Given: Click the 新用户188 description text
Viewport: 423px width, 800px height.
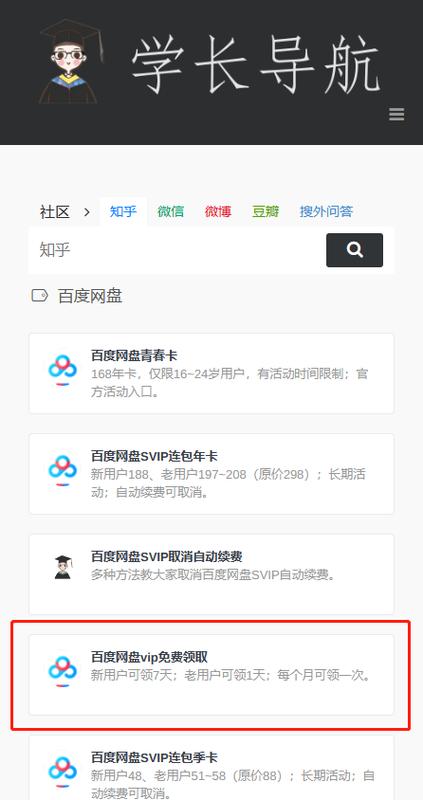Looking at the screenshot, I should [228, 483].
